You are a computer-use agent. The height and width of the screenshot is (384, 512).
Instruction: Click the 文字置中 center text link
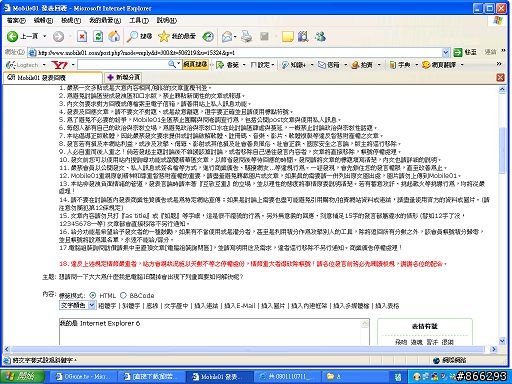pos(176,305)
